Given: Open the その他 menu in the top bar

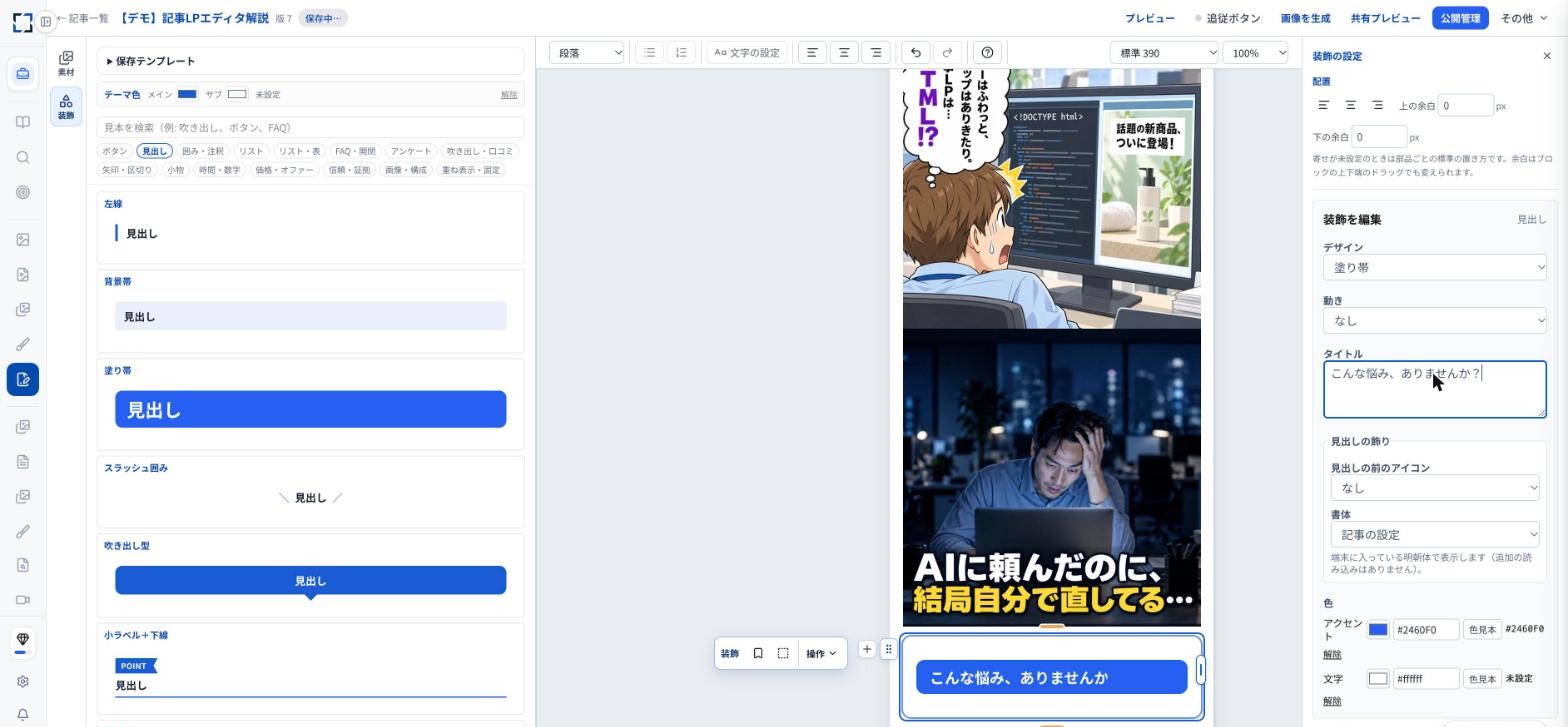Looking at the screenshot, I should (x=1523, y=18).
